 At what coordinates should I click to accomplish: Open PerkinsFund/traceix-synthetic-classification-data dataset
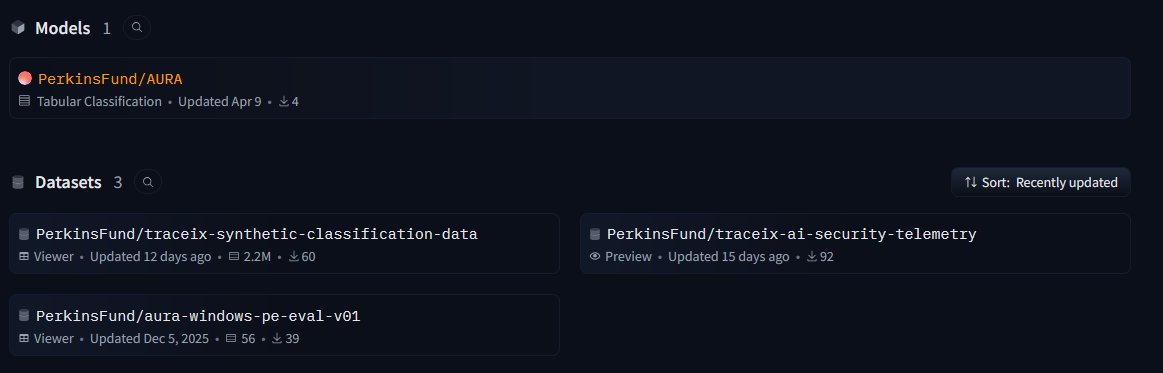point(257,234)
